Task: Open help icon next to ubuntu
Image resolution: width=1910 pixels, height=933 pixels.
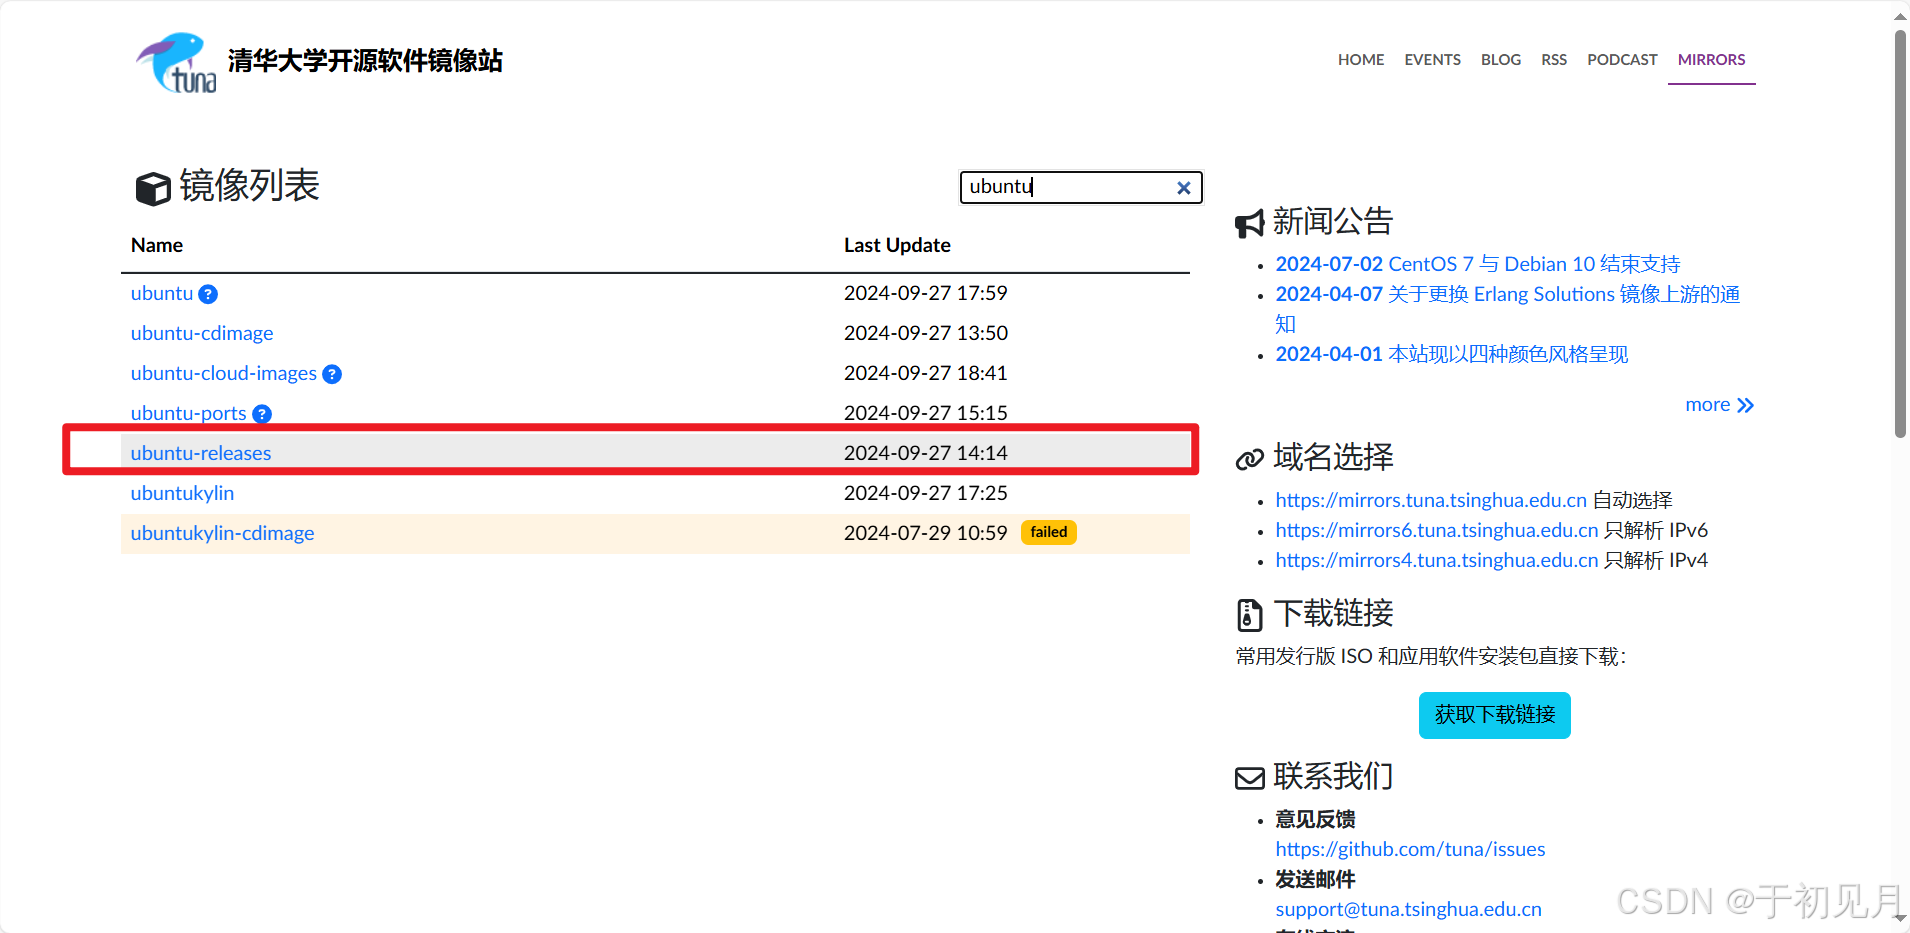Action: (x=208, y=294)
